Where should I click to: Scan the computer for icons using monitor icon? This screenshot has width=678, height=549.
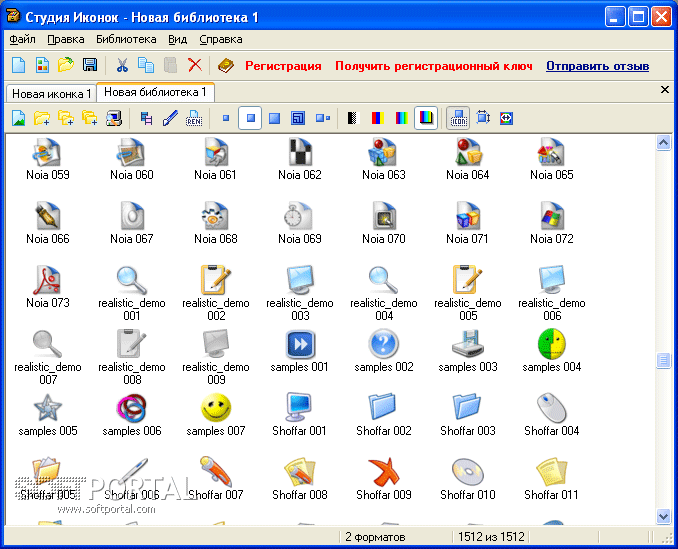tap(114, 118)
